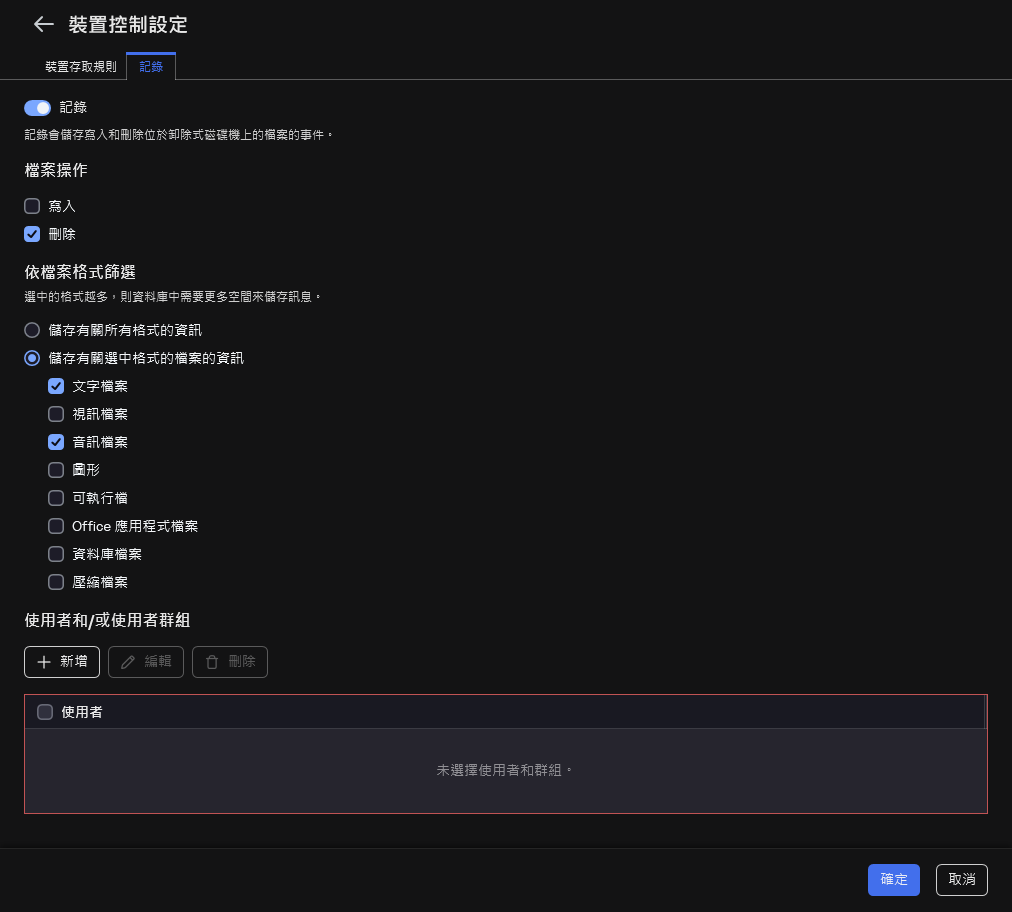Click the 裝置控制設定 page title

coord(128,25)
